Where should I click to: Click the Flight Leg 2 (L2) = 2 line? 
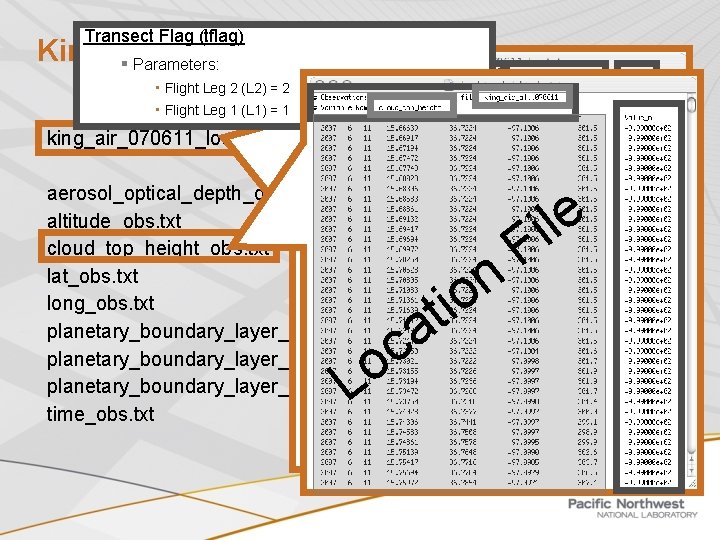227,88
